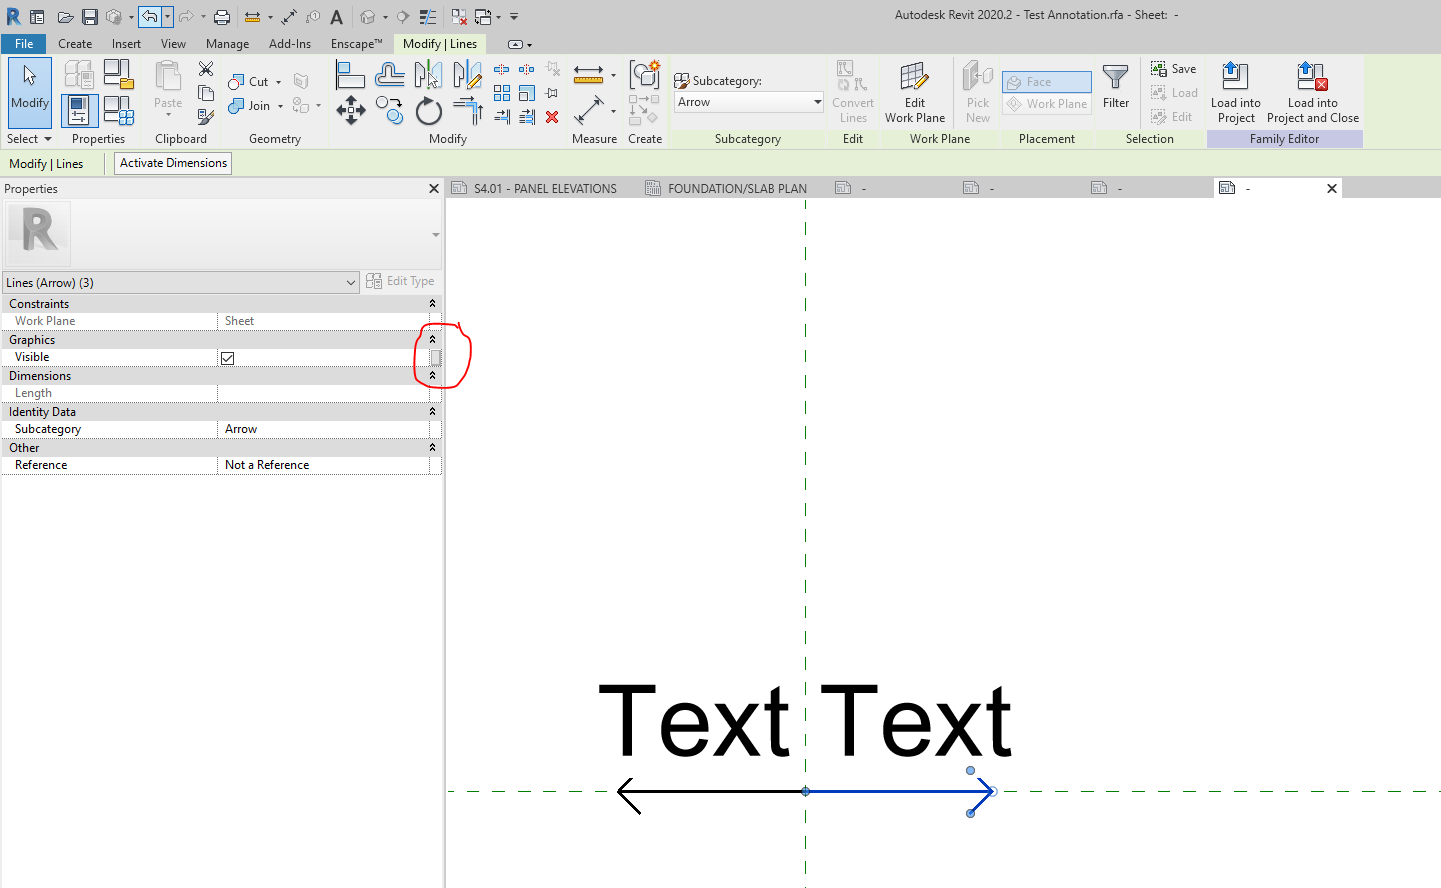Click the Work Plane placement toggle
Screen dimensions: 1441x888
coord(1046,103)
